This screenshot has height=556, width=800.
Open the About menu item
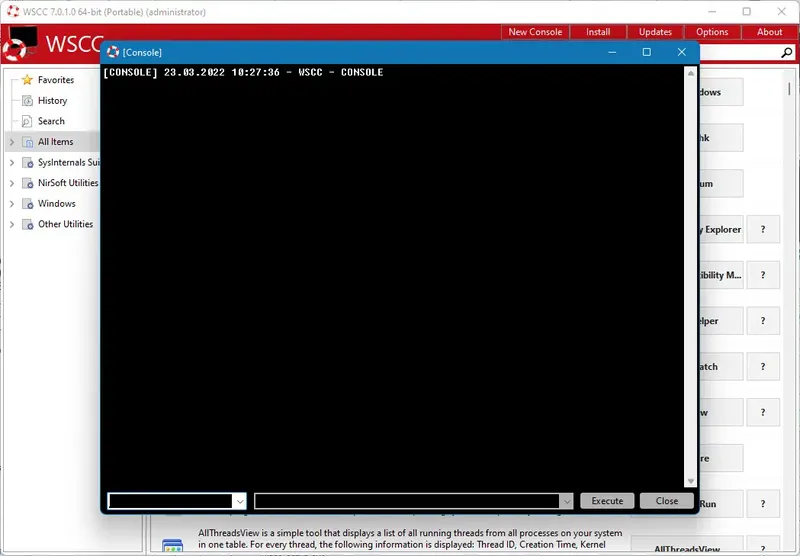tap(769, 32)
